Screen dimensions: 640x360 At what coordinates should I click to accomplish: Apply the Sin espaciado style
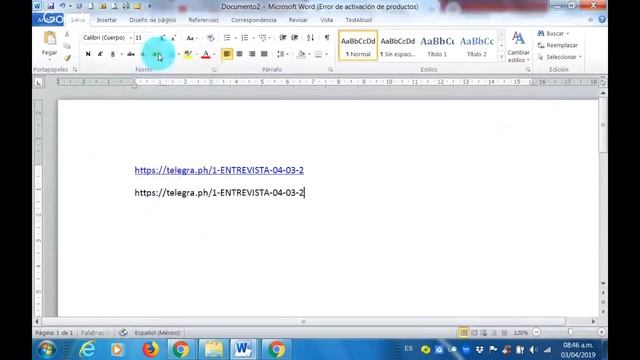point(398,45)
